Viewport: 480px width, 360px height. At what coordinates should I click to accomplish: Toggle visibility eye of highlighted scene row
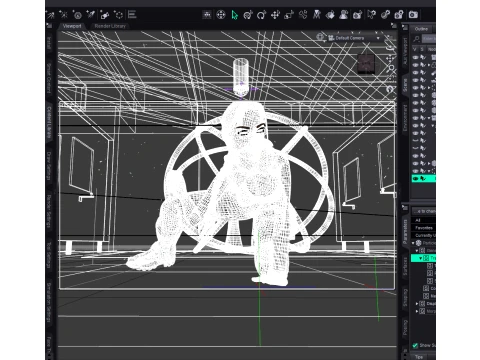(x=416, y=179)
